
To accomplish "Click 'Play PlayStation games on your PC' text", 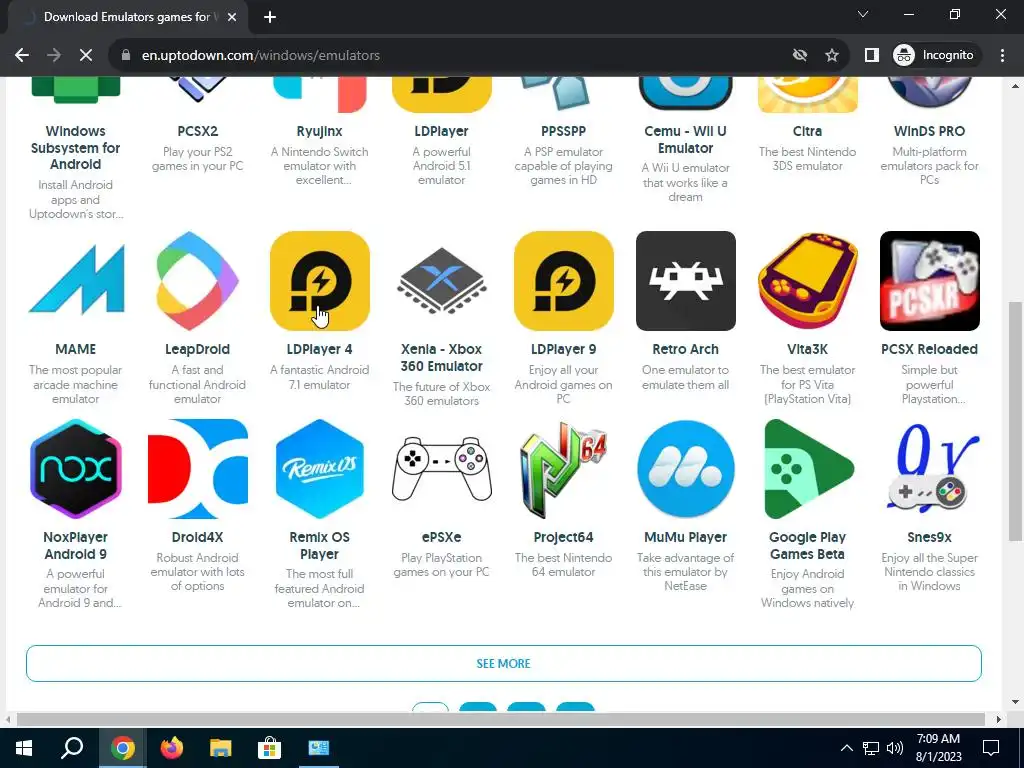I will pos(441,565).
